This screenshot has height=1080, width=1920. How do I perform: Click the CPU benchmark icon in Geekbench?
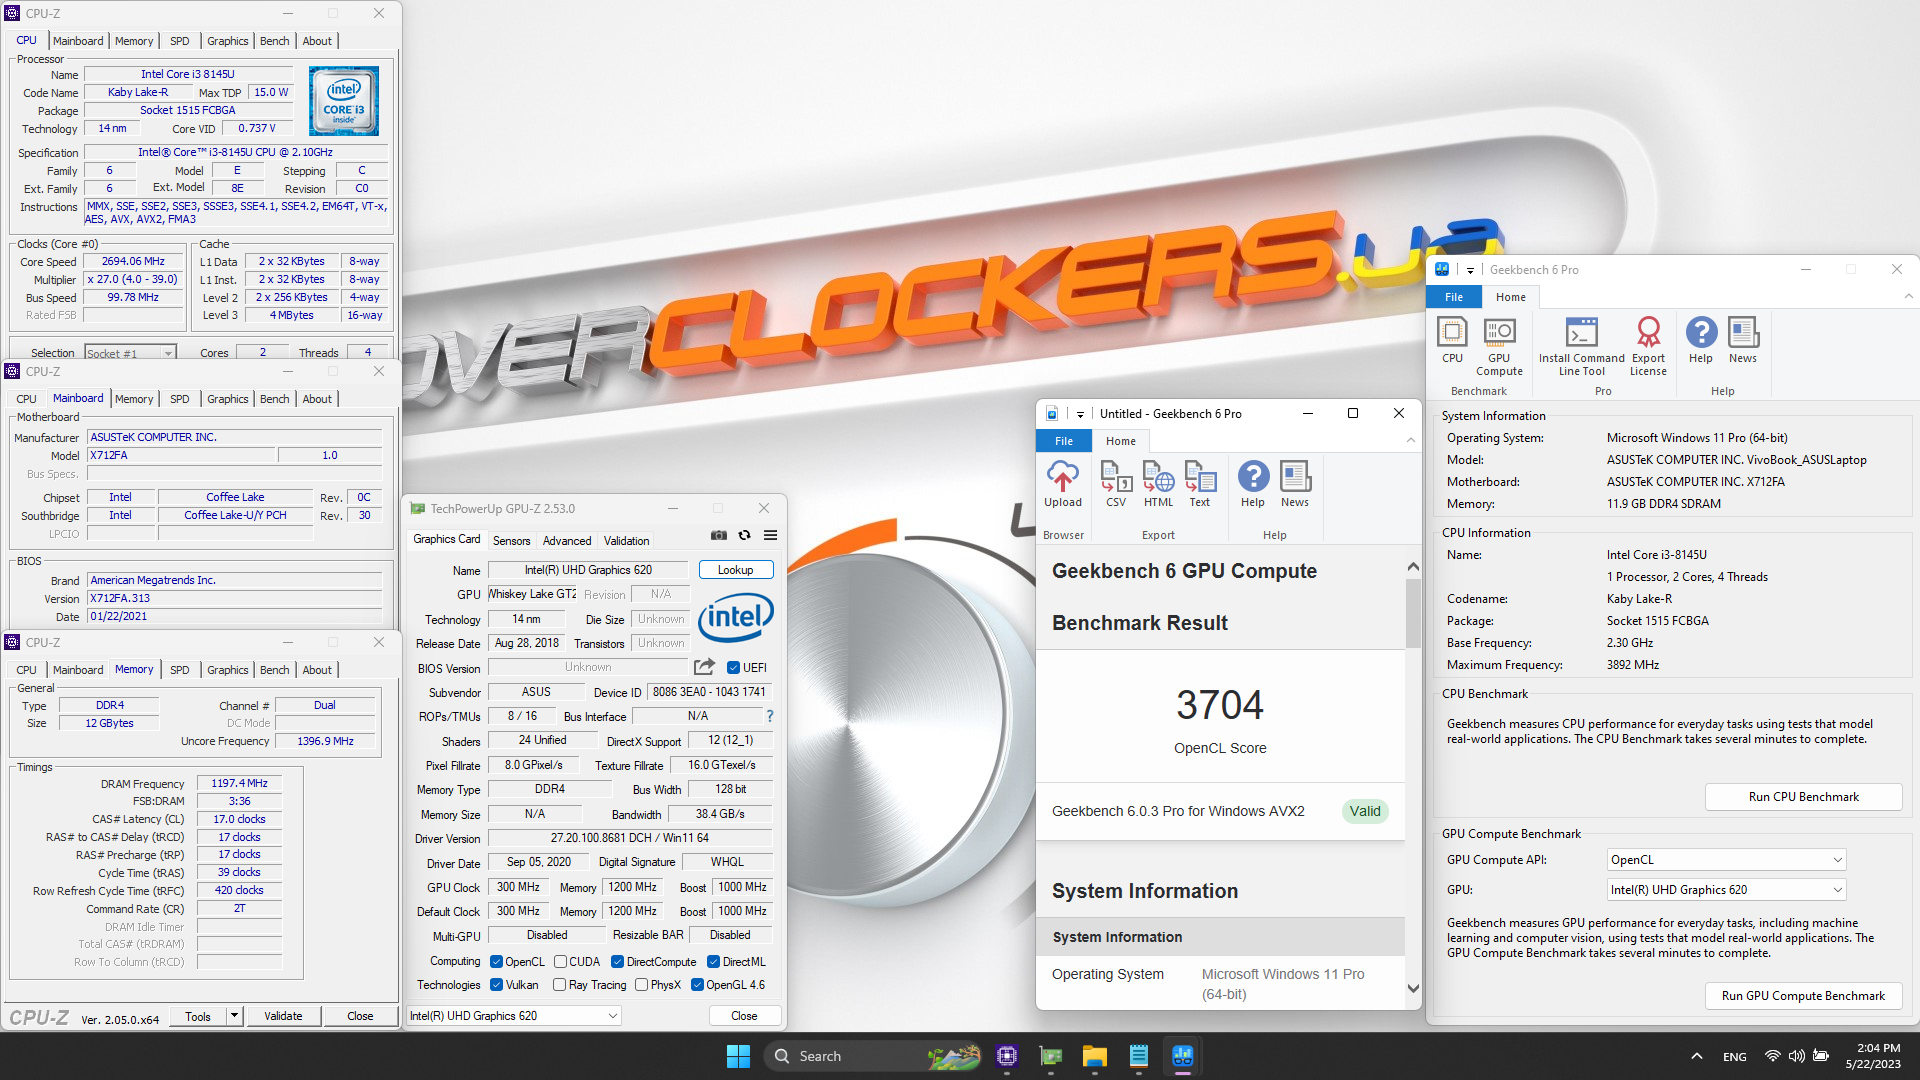click(x=1452, y=340)
